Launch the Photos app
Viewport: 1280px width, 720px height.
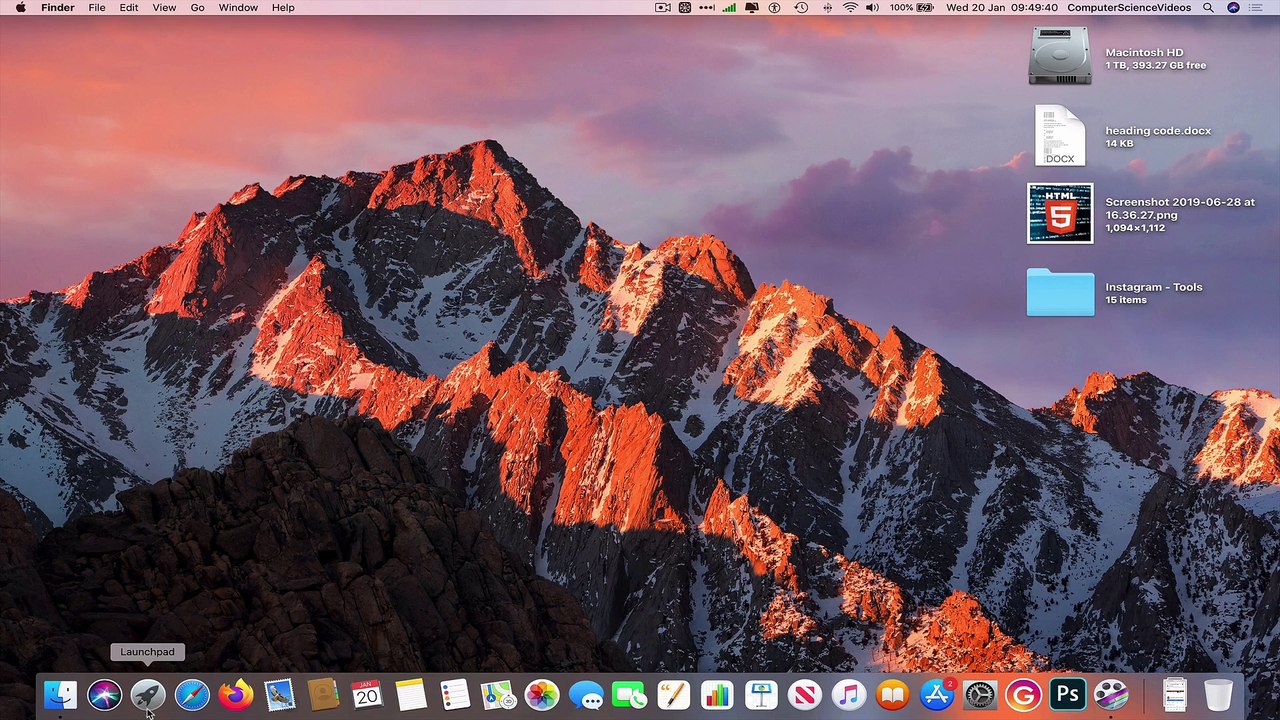pyautogui.click(x=542, y=694)
